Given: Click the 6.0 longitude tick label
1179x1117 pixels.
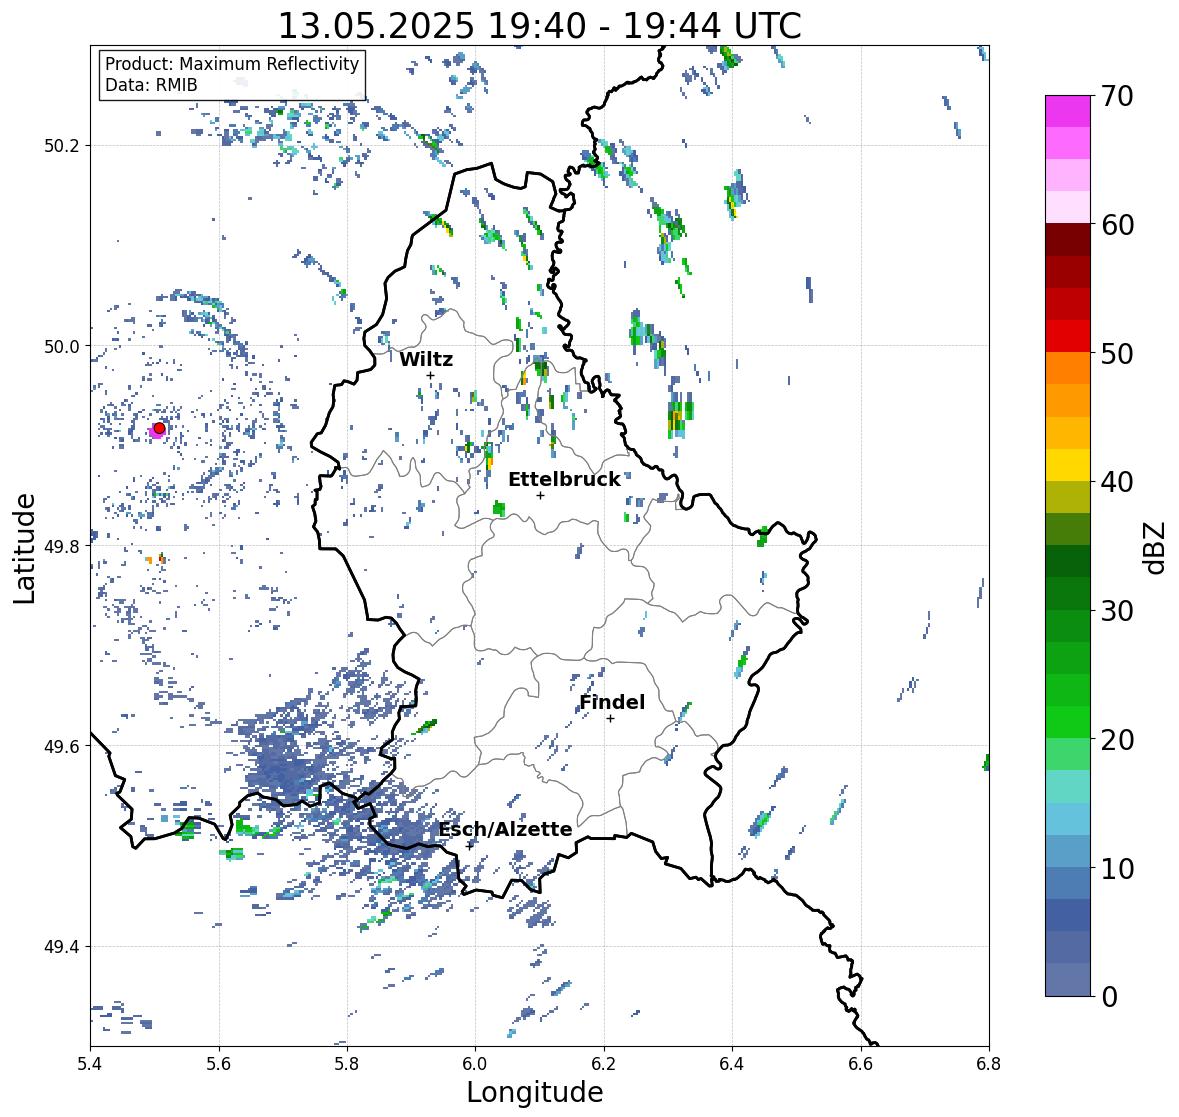Looking at the screenshot, I should click(x=475, y=1063).
